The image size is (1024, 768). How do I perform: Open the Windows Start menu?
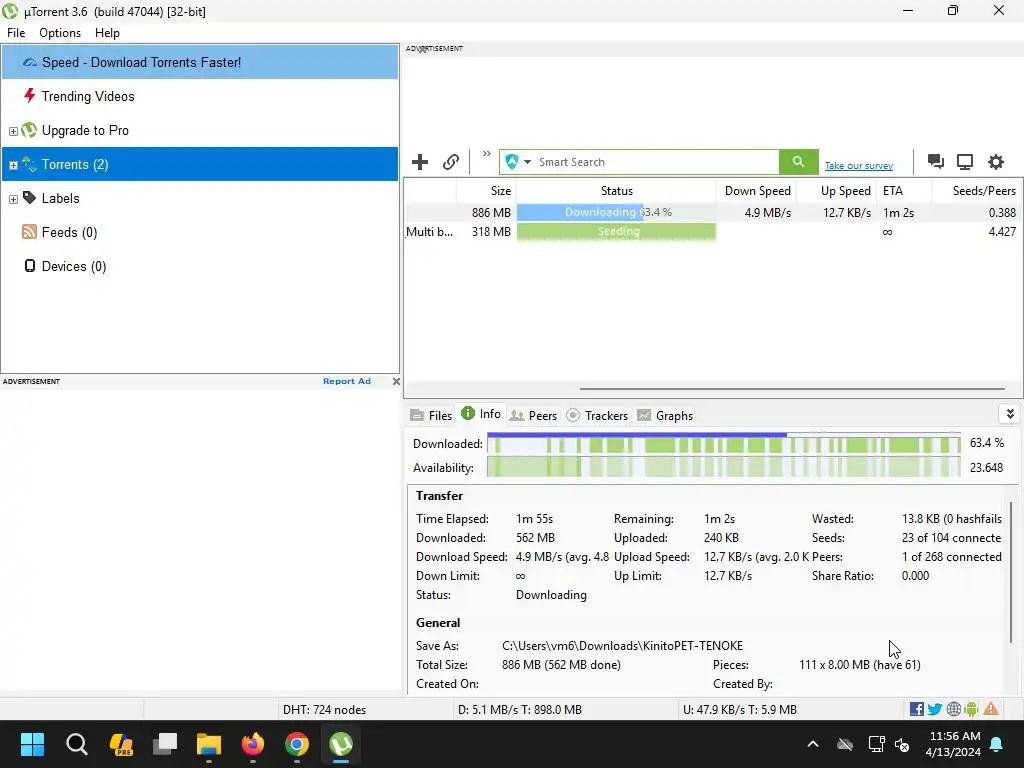pyautogui.click(x=32, y=744)
